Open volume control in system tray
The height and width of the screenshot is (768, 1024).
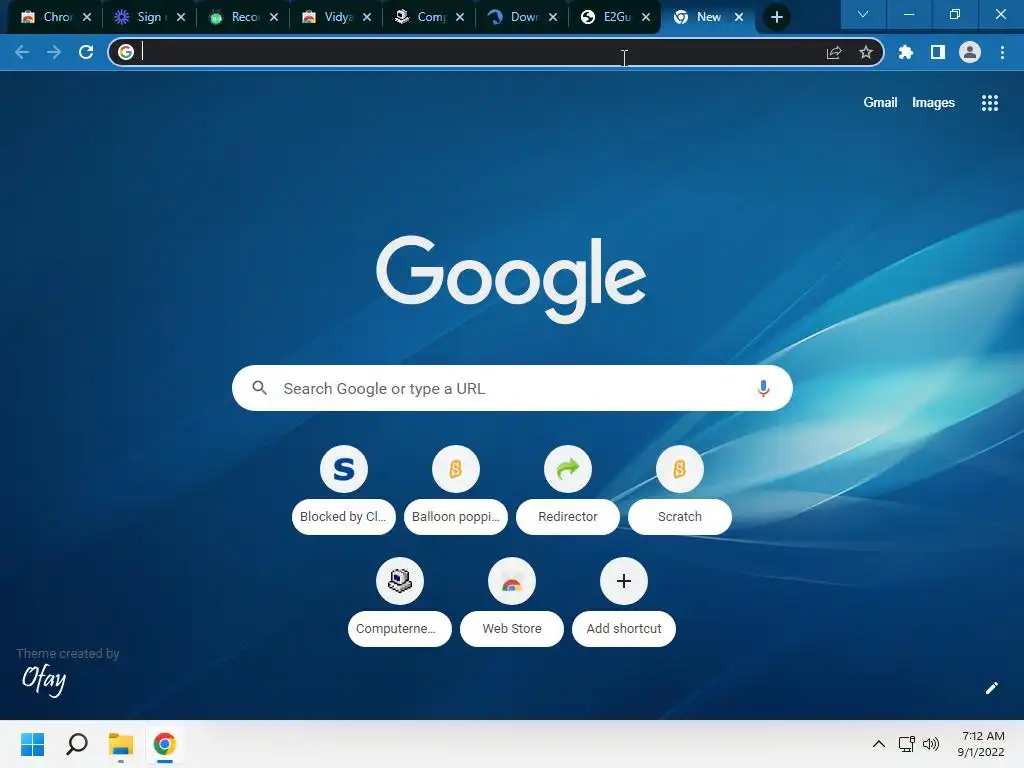coord(931,744)
